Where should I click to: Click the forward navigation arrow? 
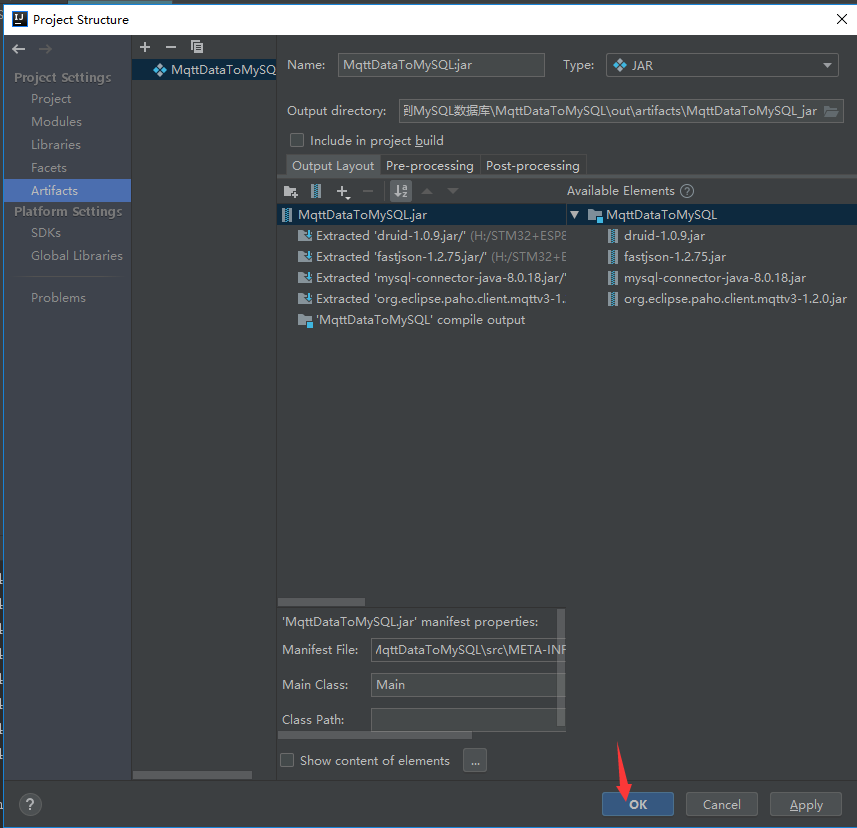45,49
